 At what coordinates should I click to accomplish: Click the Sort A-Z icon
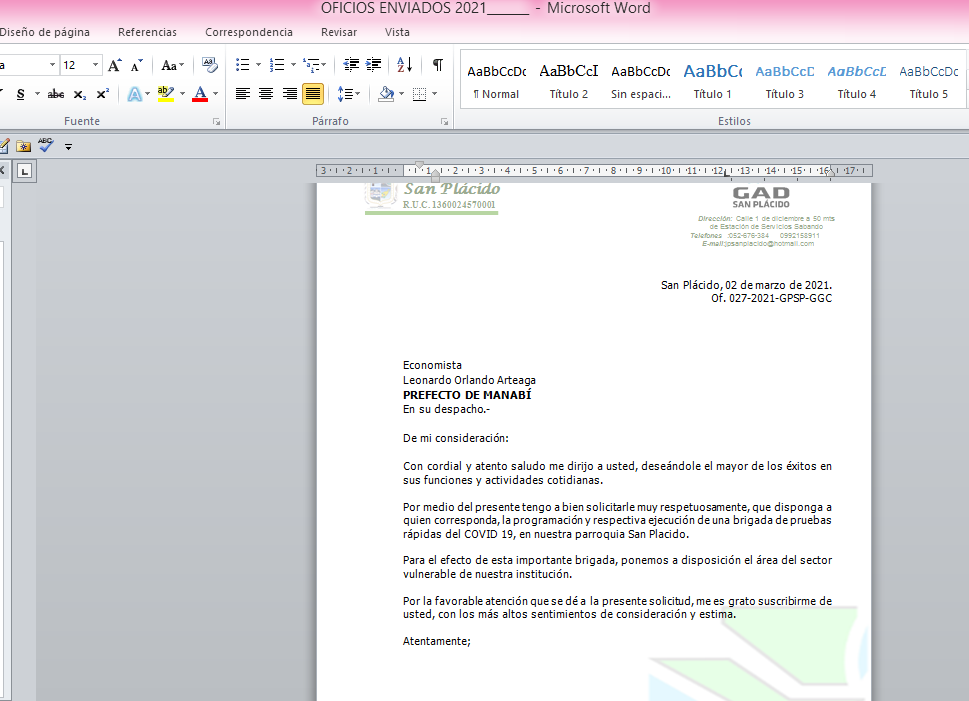pyautogui.click(x=404, y=65)
